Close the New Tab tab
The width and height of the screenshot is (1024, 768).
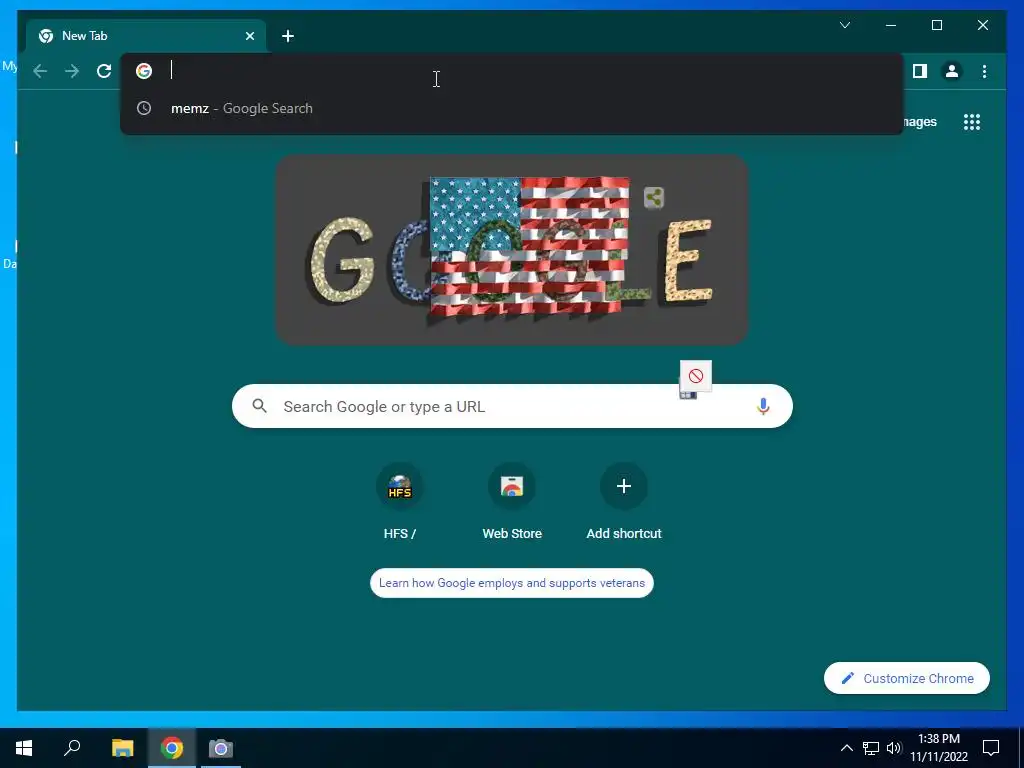tap(249, 36)
